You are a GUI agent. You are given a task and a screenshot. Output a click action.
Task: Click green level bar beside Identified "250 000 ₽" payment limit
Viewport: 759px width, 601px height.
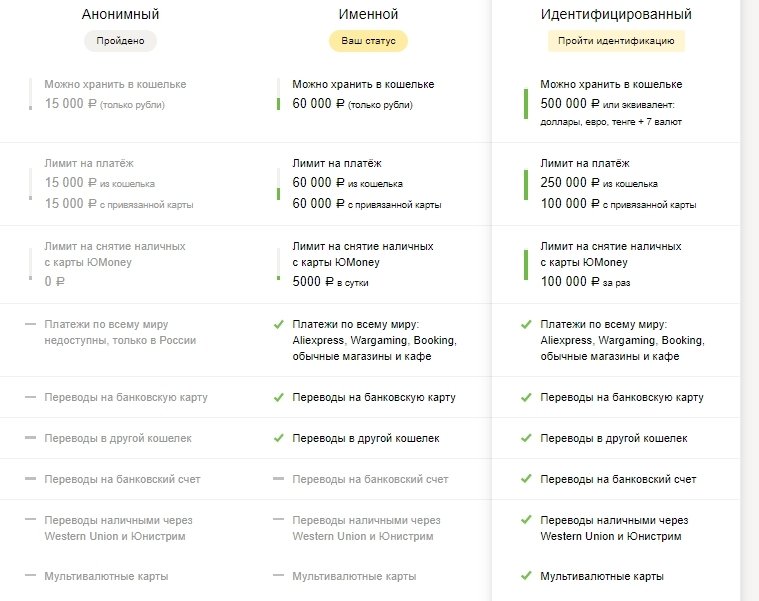526,184
